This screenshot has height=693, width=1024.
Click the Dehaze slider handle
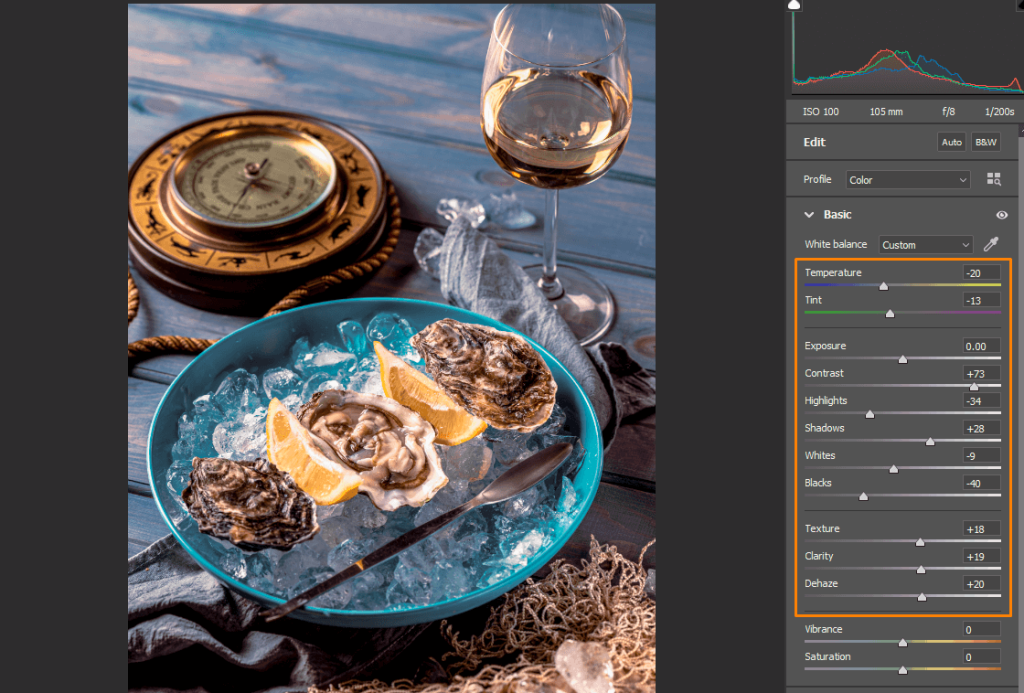click(x=921, y=596)
